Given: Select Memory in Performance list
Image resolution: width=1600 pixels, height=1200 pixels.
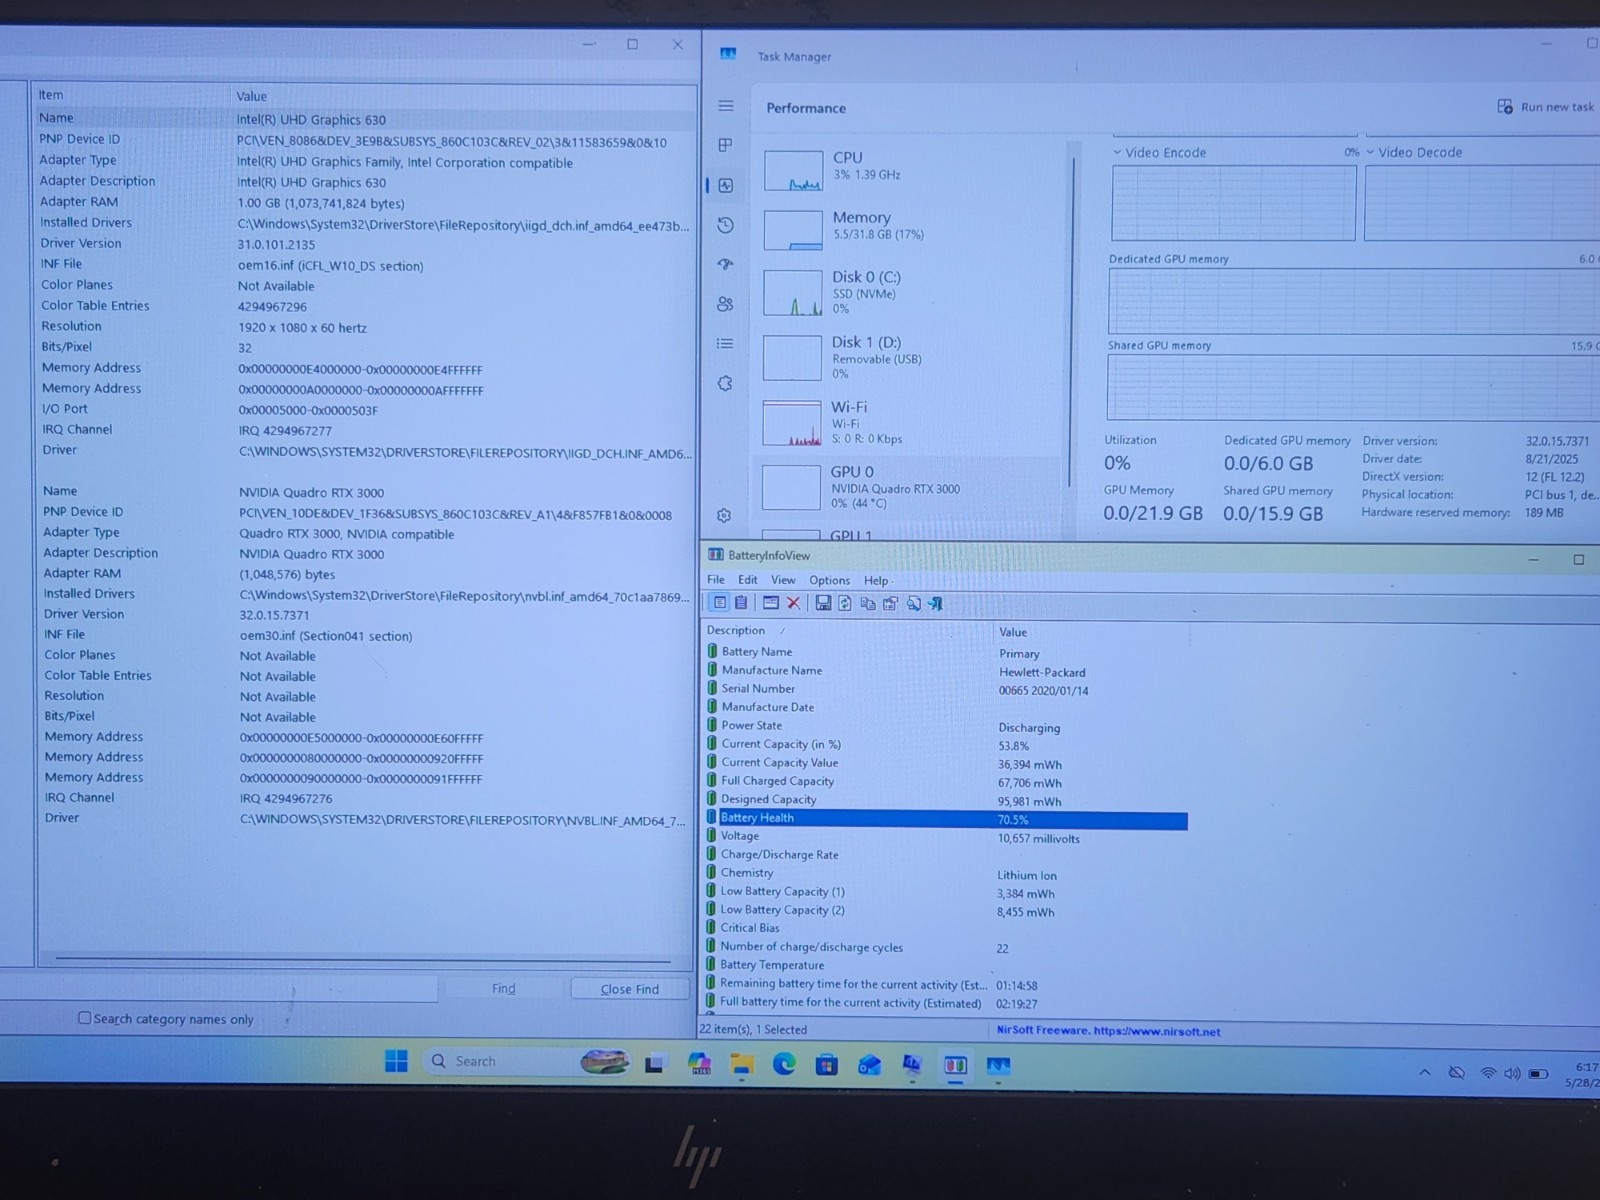Looking at the screenshot, I should 910,229.
